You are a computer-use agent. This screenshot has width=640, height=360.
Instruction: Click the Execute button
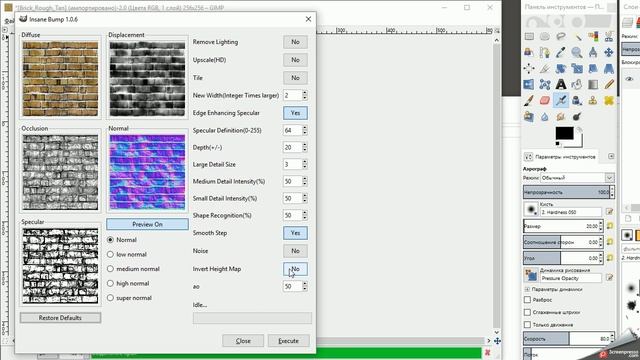click(289, 341)
